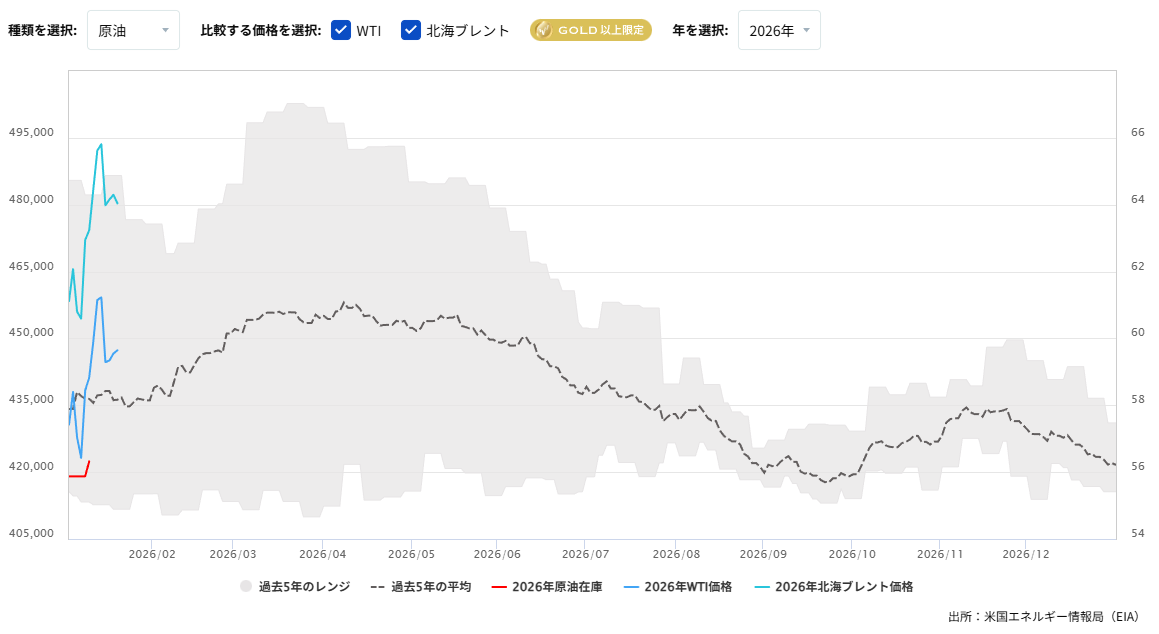The height and width of the screenshot is (634, 1159).
Task: Click the GOLD以上限定 badge icon
Action: pos(591,30)
